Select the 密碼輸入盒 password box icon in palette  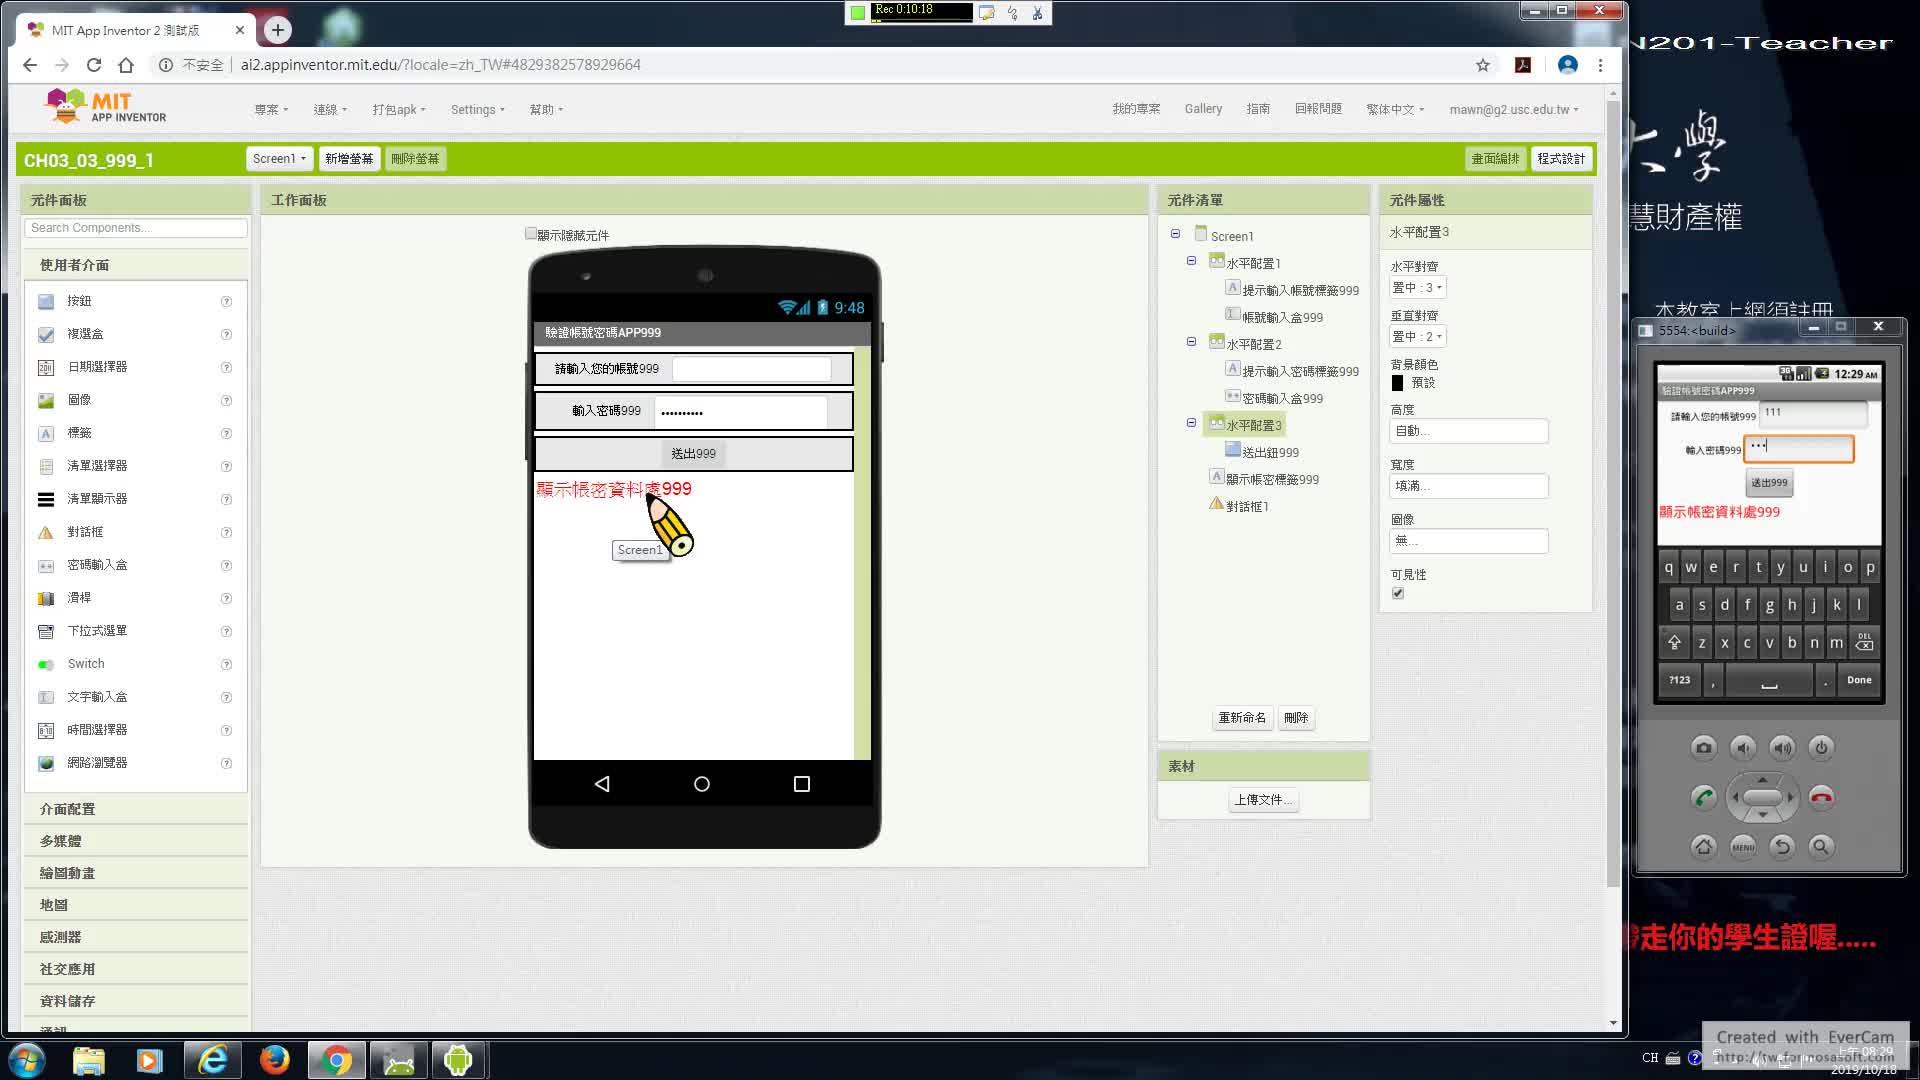point(46,565)
